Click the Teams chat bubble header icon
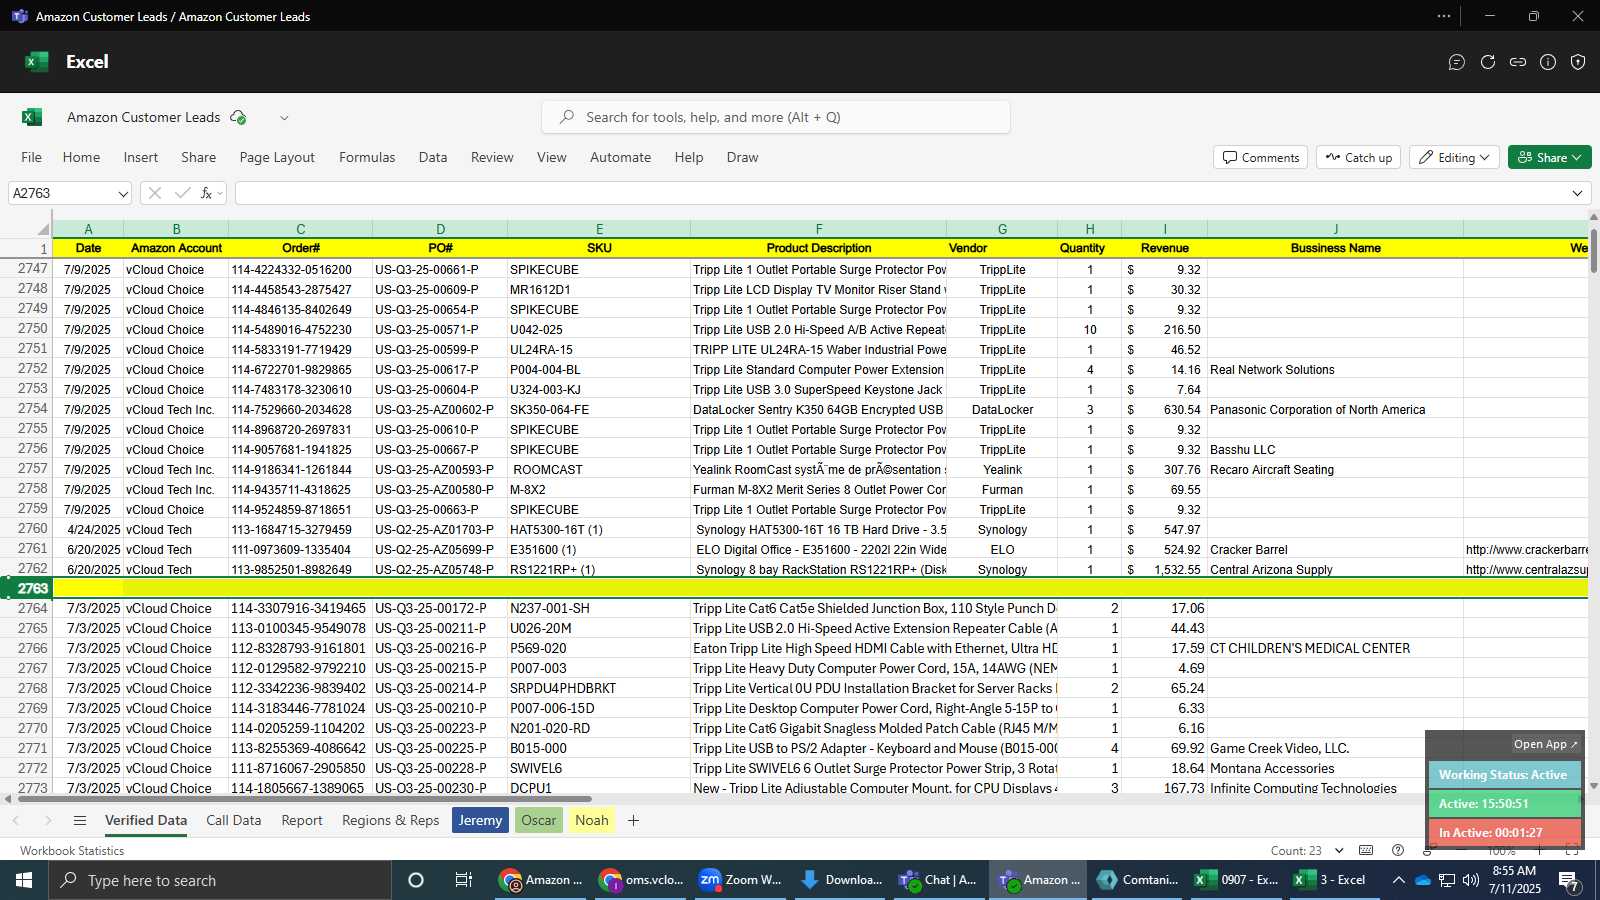 [x=1457, y=62]
